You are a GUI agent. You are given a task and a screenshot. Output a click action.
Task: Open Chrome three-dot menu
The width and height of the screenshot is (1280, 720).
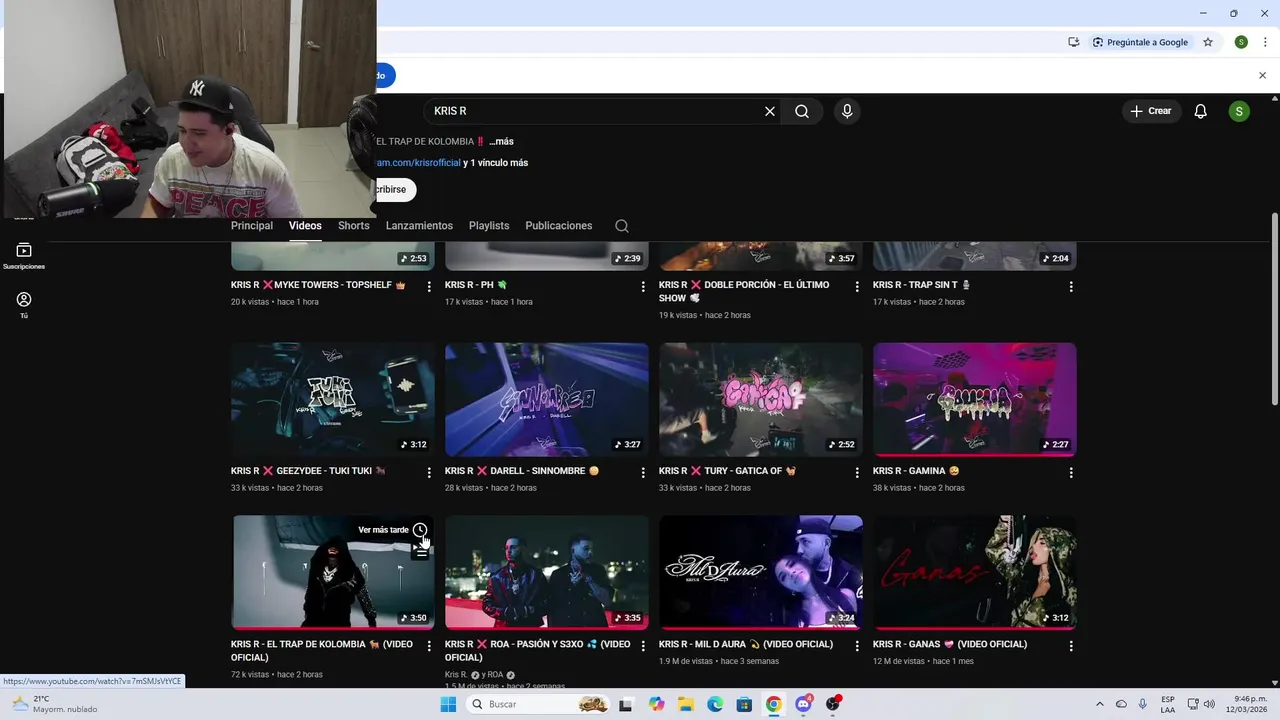pyautogui.click(x=1265, y=42)
